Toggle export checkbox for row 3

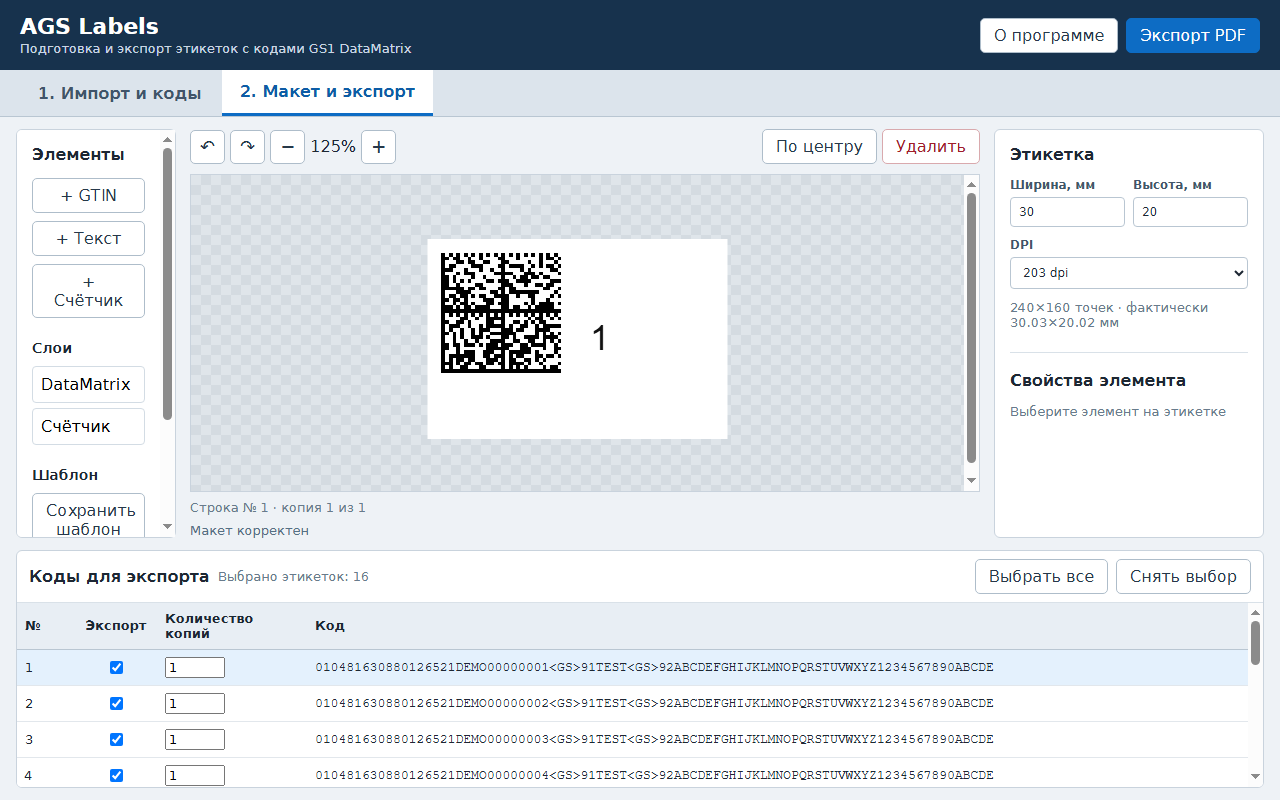(x=116, y=740)
